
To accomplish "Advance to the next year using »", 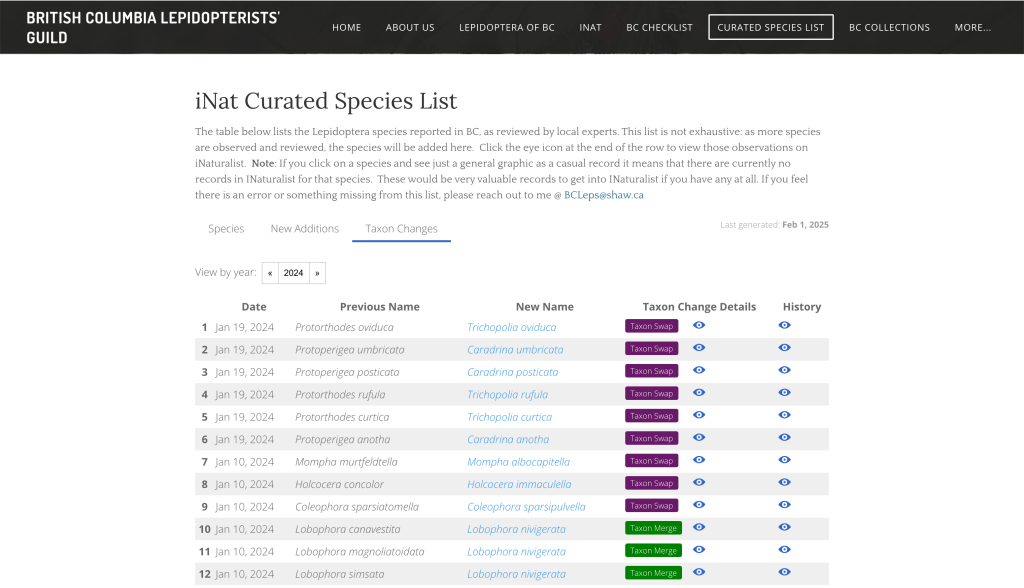I will point(317,272).
